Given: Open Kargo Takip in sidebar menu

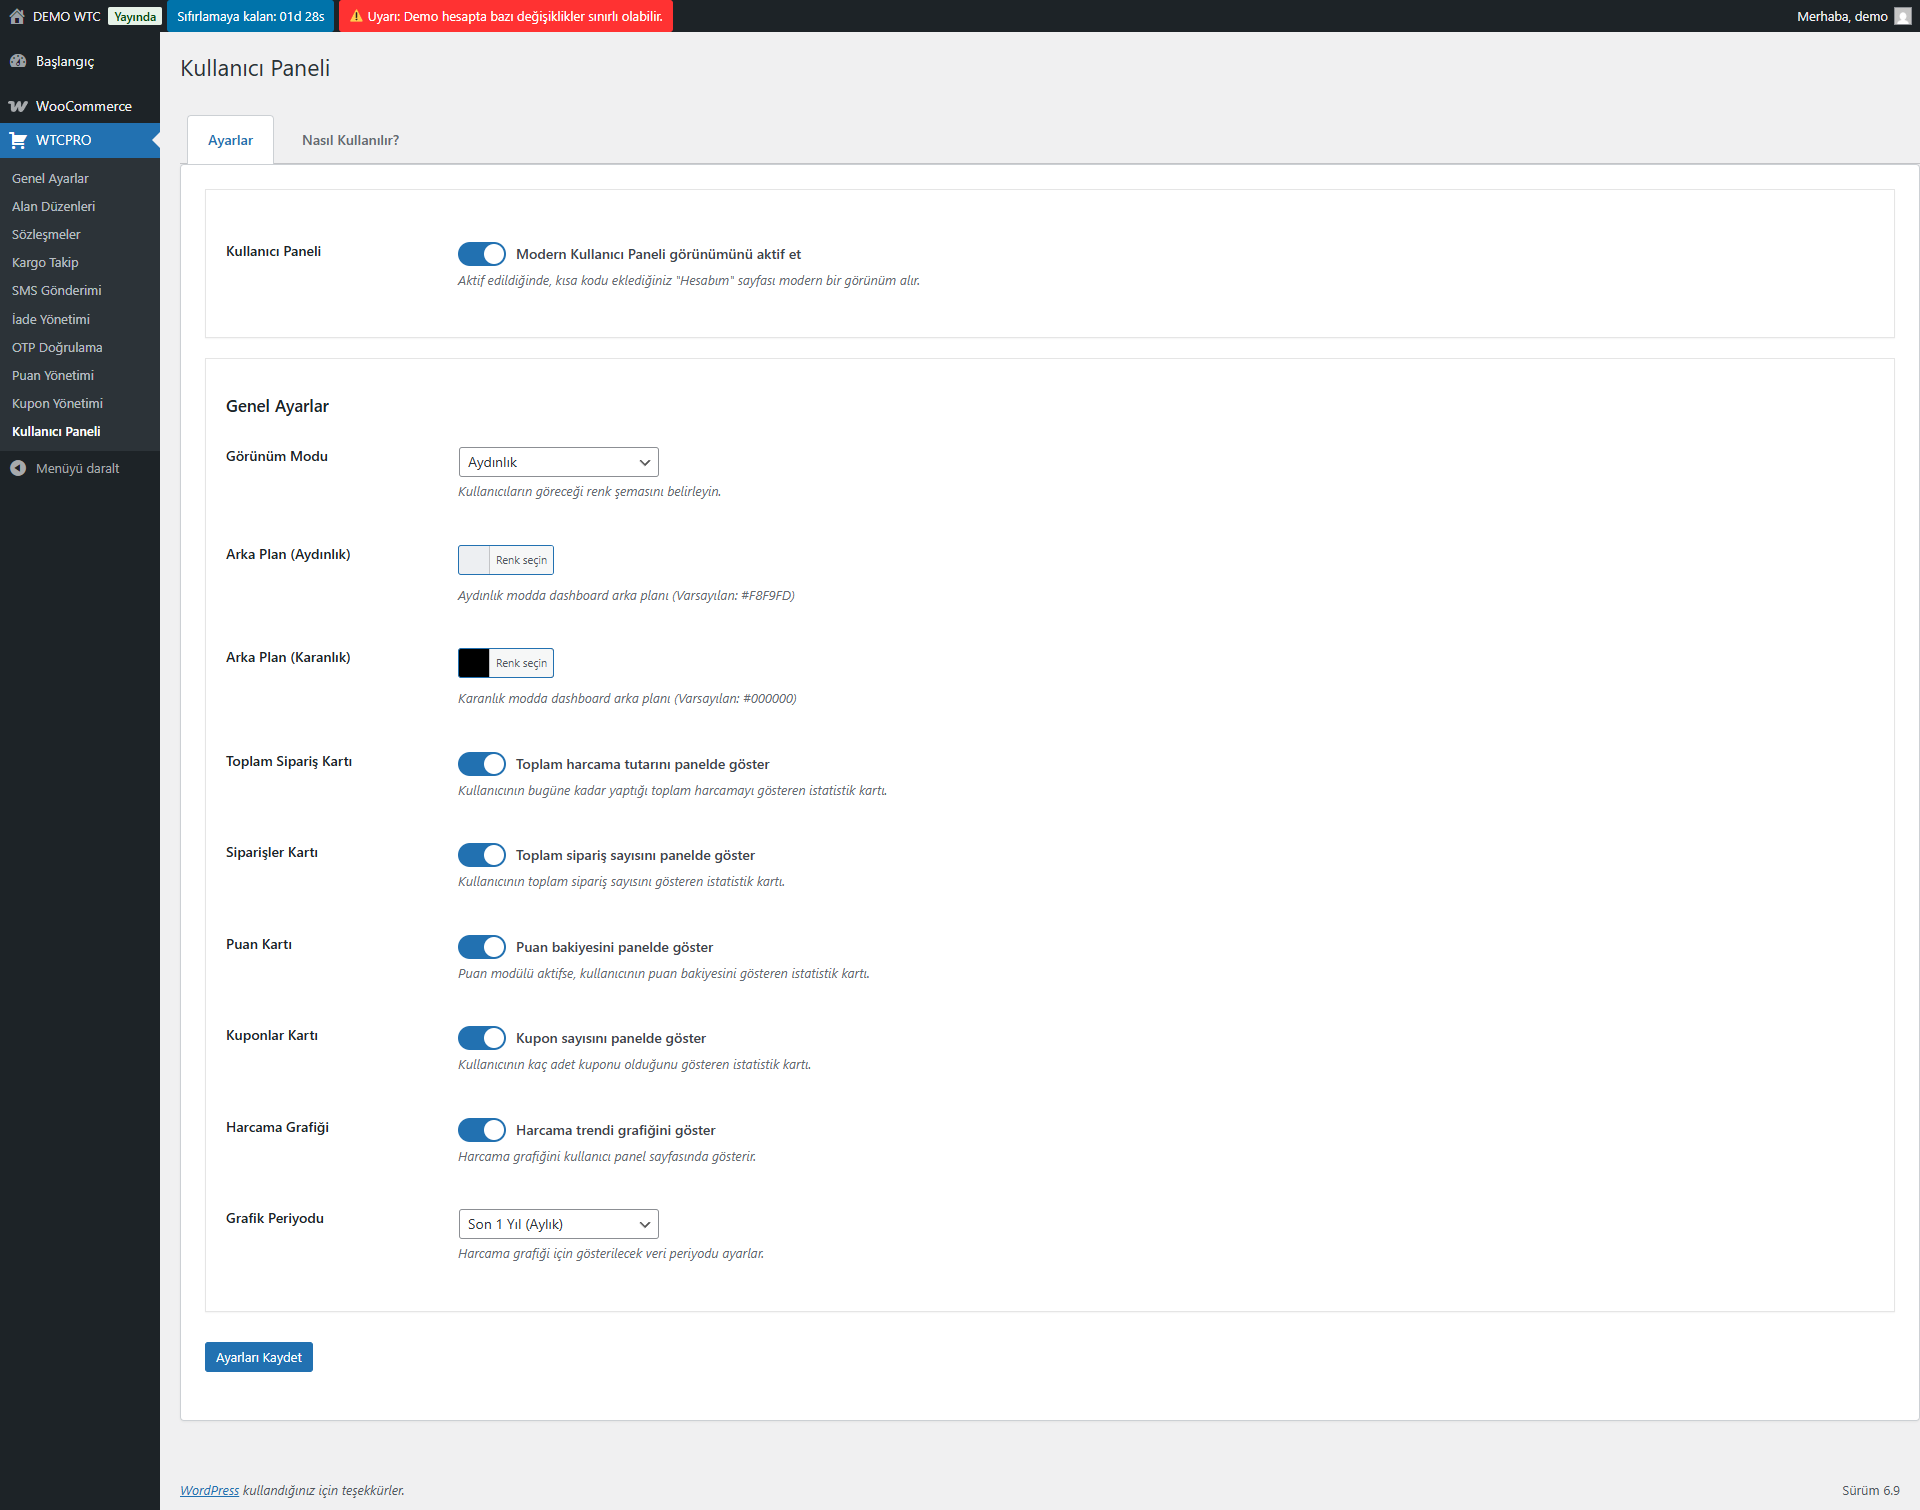Looking at the screenshot, I should click(45, 262).
